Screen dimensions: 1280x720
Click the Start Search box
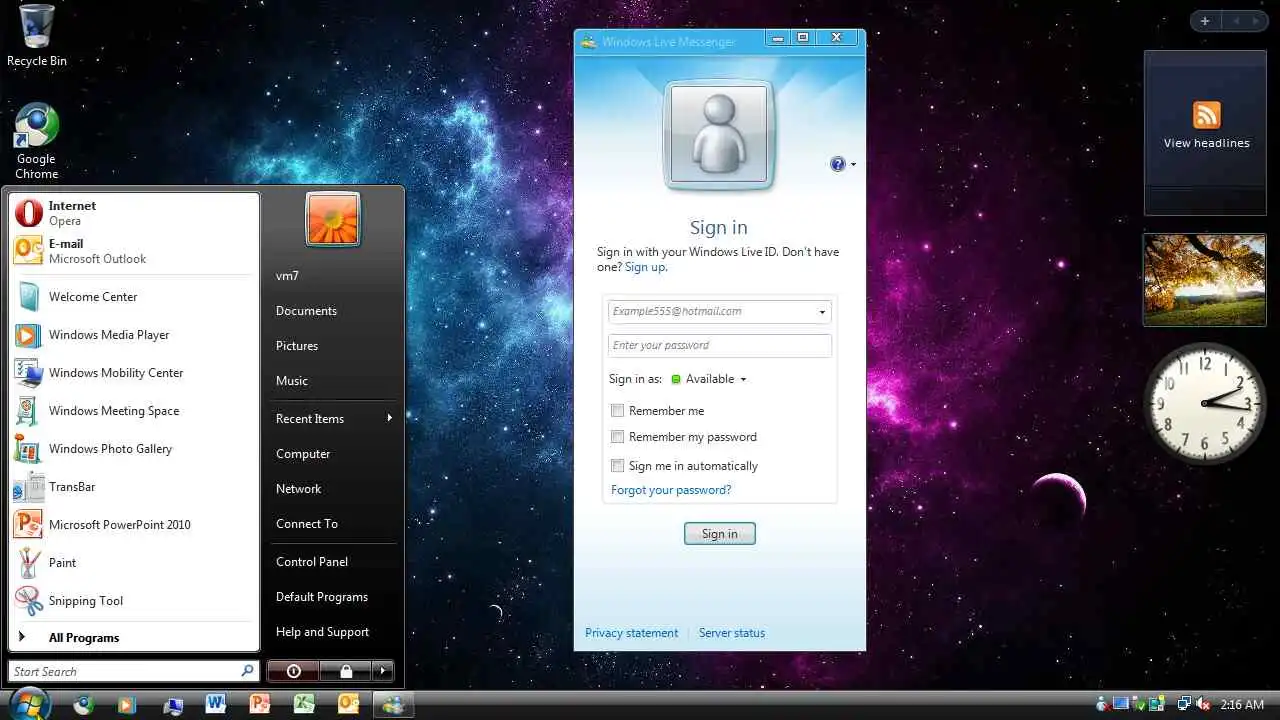(x=133, y=671)
